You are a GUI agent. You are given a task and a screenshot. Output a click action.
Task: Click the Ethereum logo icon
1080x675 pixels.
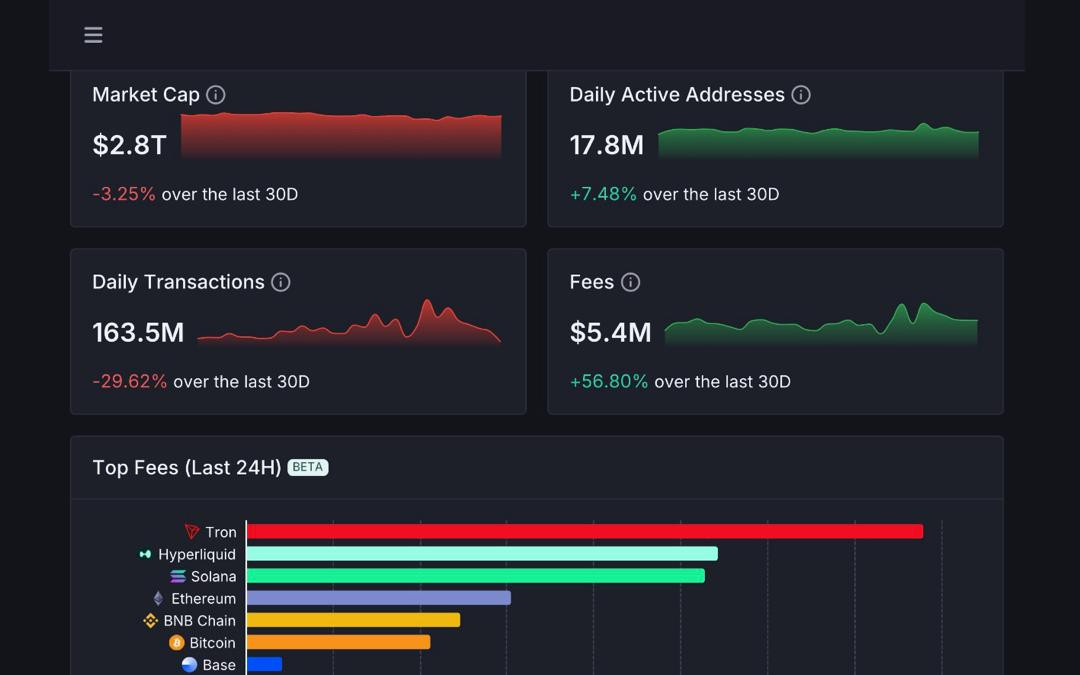pos(158,598)
